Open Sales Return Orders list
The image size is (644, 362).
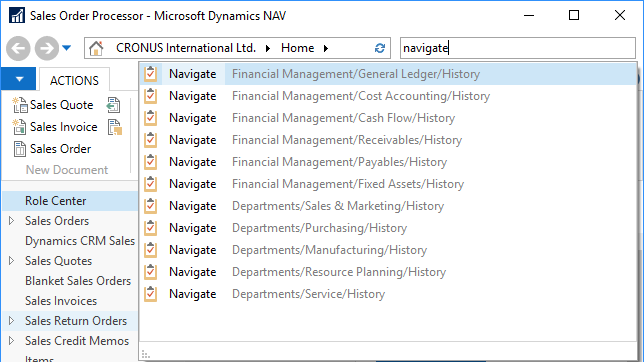click(x=76, y=321)
